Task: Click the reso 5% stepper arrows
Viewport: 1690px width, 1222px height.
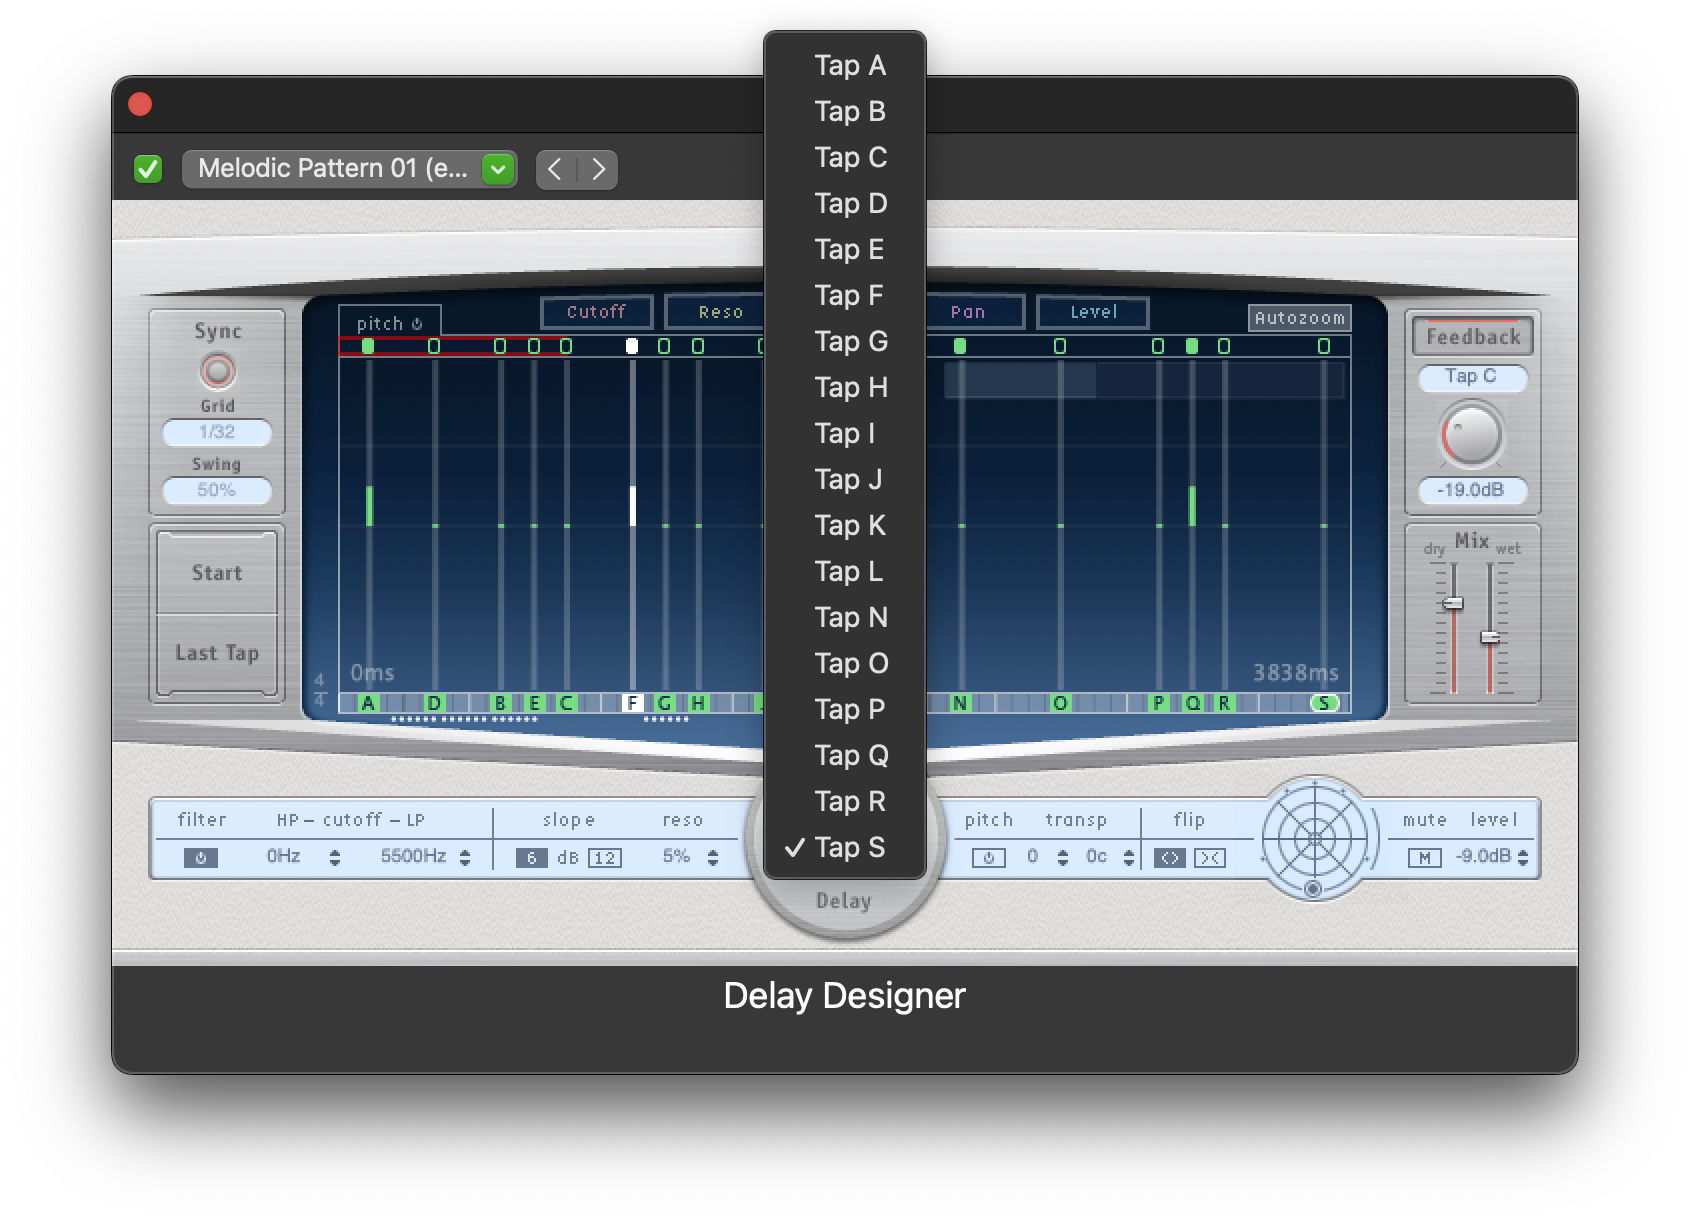Action: click(713, 857)
